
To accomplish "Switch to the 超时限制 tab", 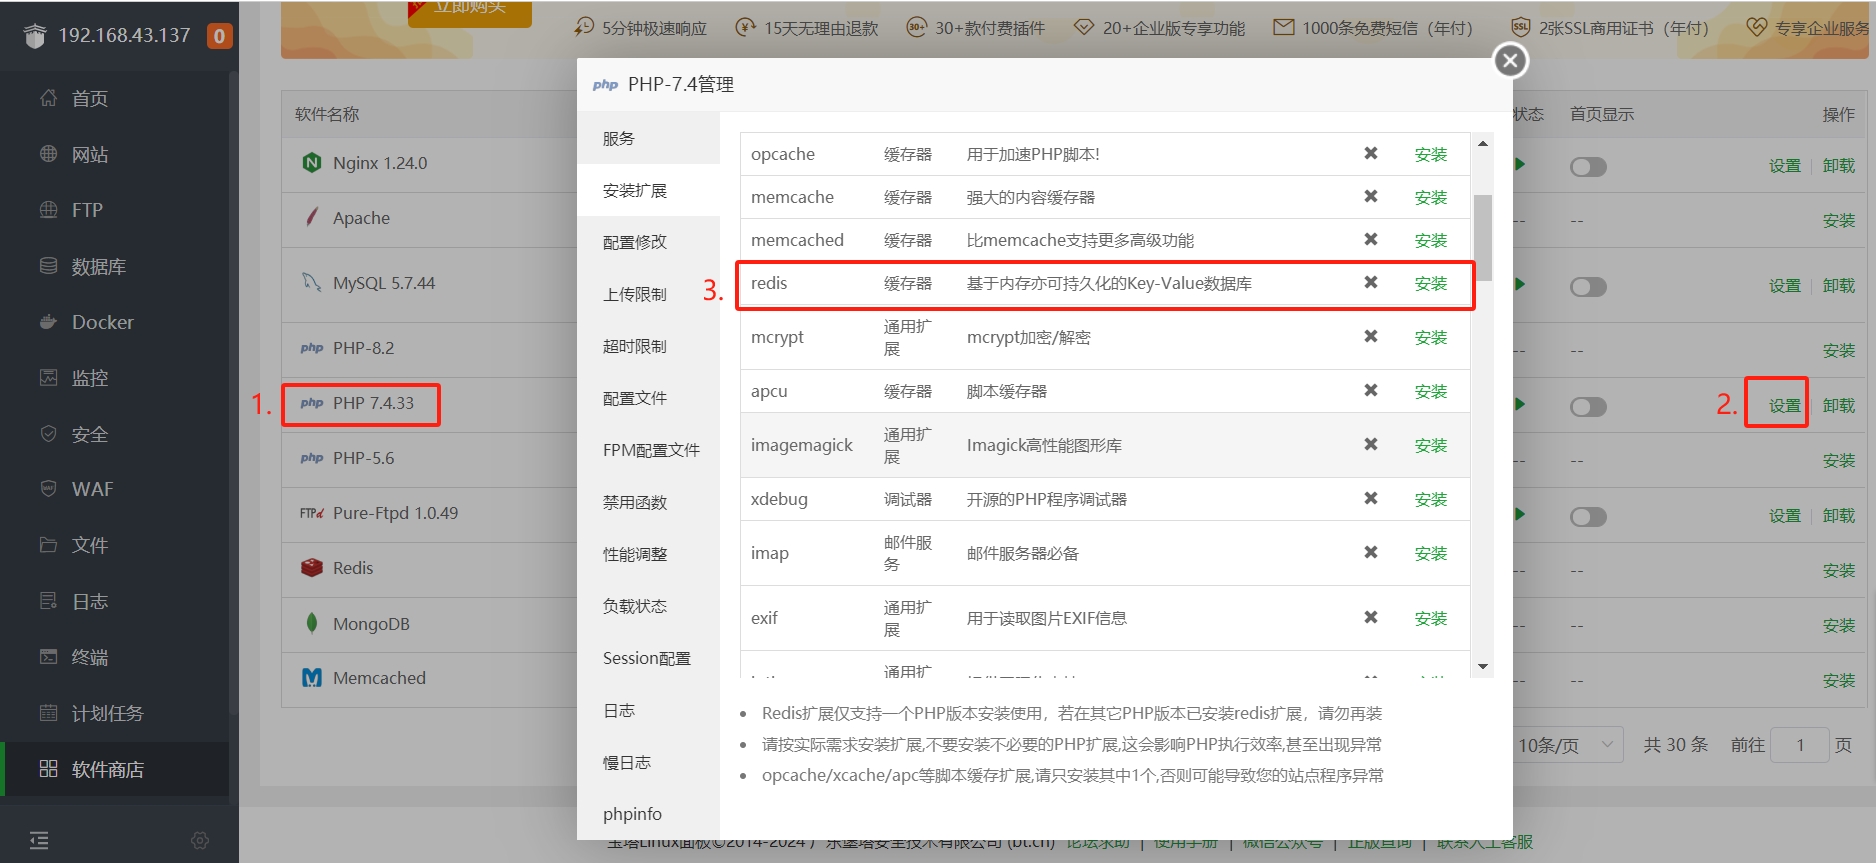I will [x=648, y=346].
